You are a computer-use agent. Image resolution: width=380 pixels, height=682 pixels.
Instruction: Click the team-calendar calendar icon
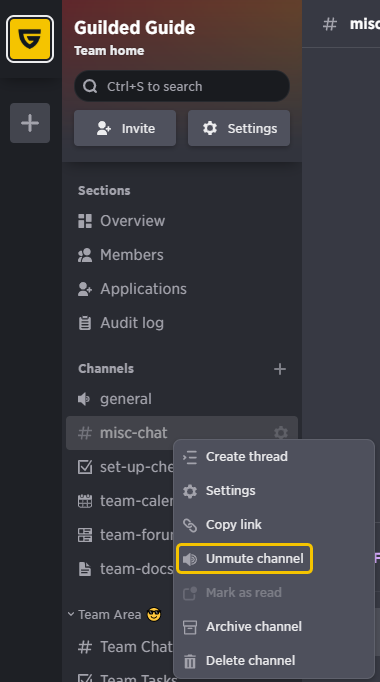(85, 501)
